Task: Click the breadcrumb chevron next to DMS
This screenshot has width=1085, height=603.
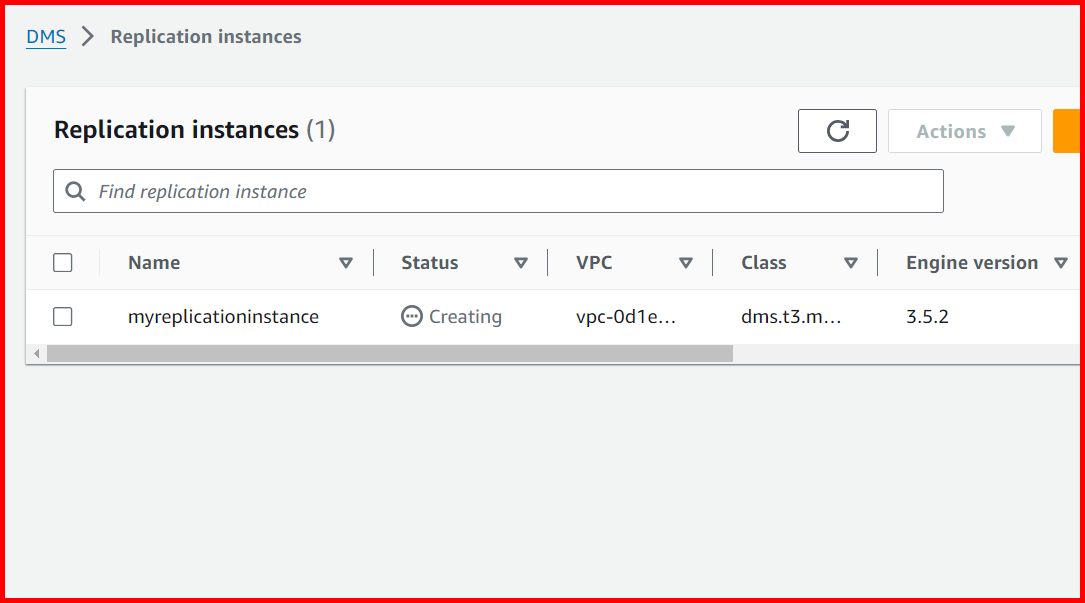Action: point(86,36)
